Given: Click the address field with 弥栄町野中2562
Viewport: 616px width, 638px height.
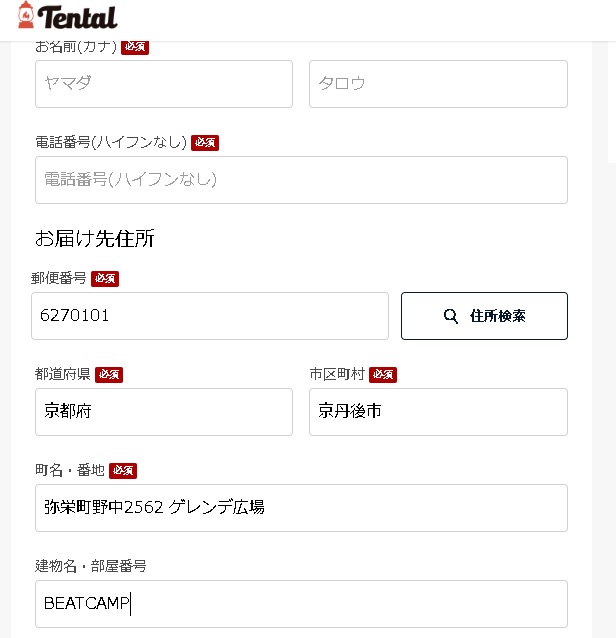Looking at the screenshot, I should [301, 508].
